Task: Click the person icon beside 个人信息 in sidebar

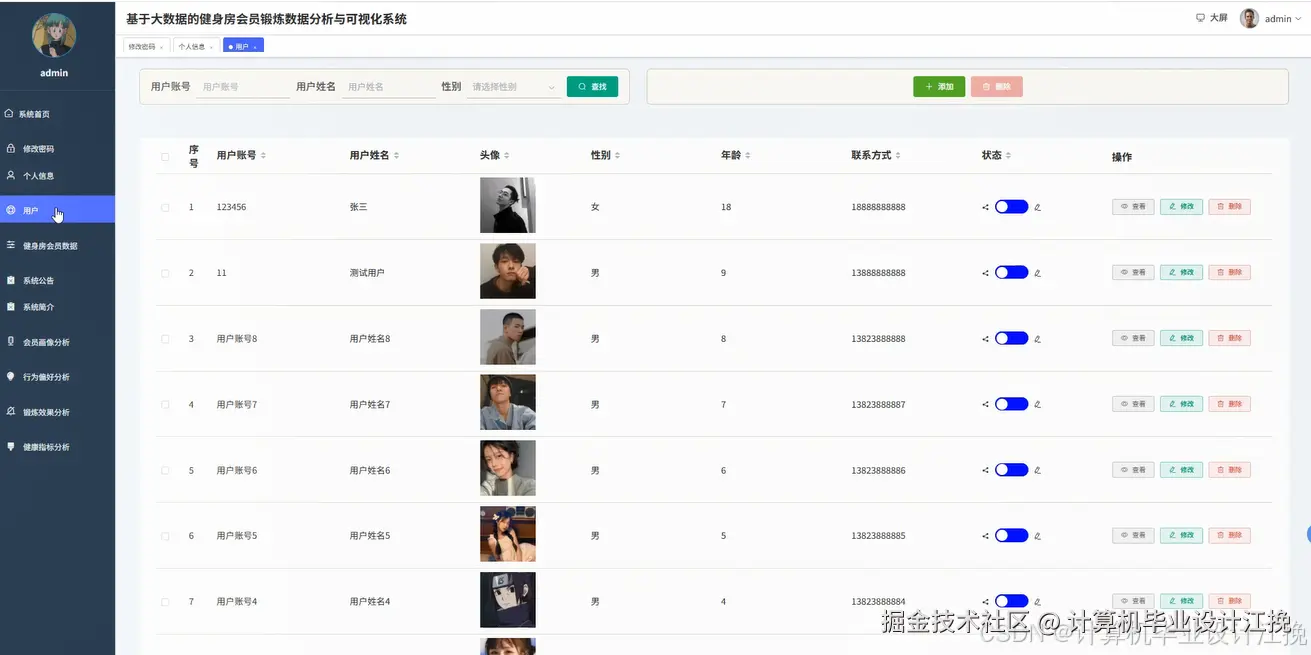Action: tap(10, 175)
